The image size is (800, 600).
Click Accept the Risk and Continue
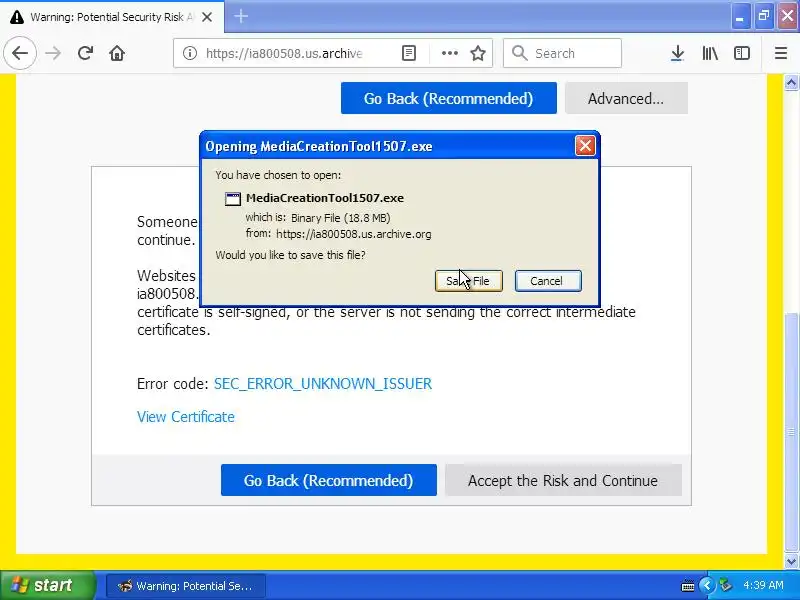pos(563,480)
